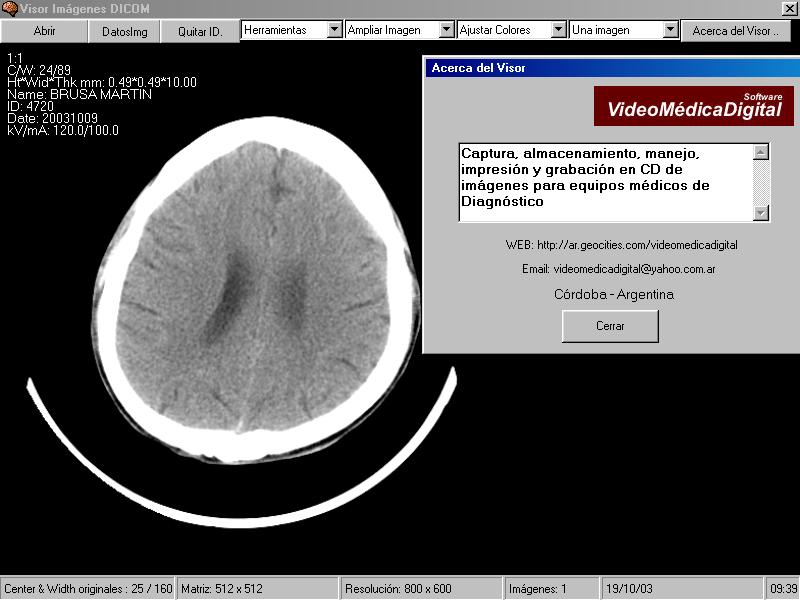The width and height of the screenshot is (800, 600).
Task: Expand the Ampliar Imagen dropdown
Action: [446, 30]
